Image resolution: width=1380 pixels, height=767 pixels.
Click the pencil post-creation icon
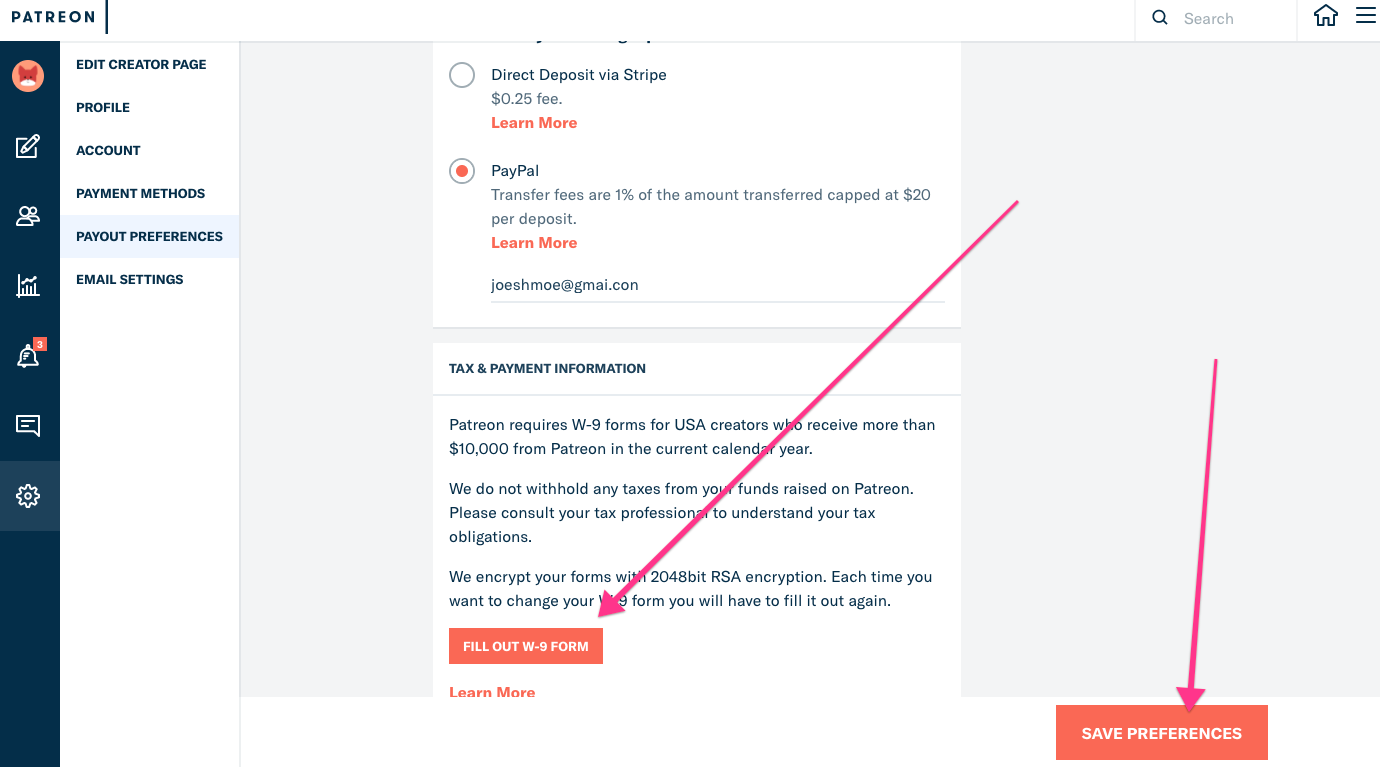click(28, 147)
